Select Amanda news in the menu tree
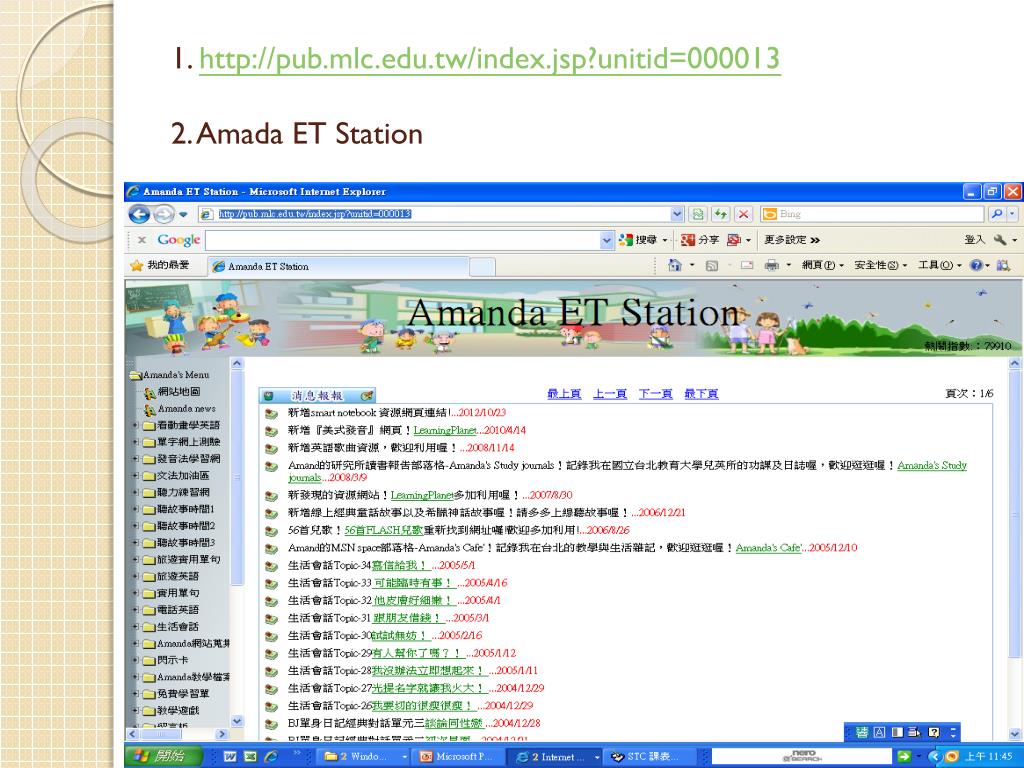Screen dimensions: 1024x768 (187, 408)
